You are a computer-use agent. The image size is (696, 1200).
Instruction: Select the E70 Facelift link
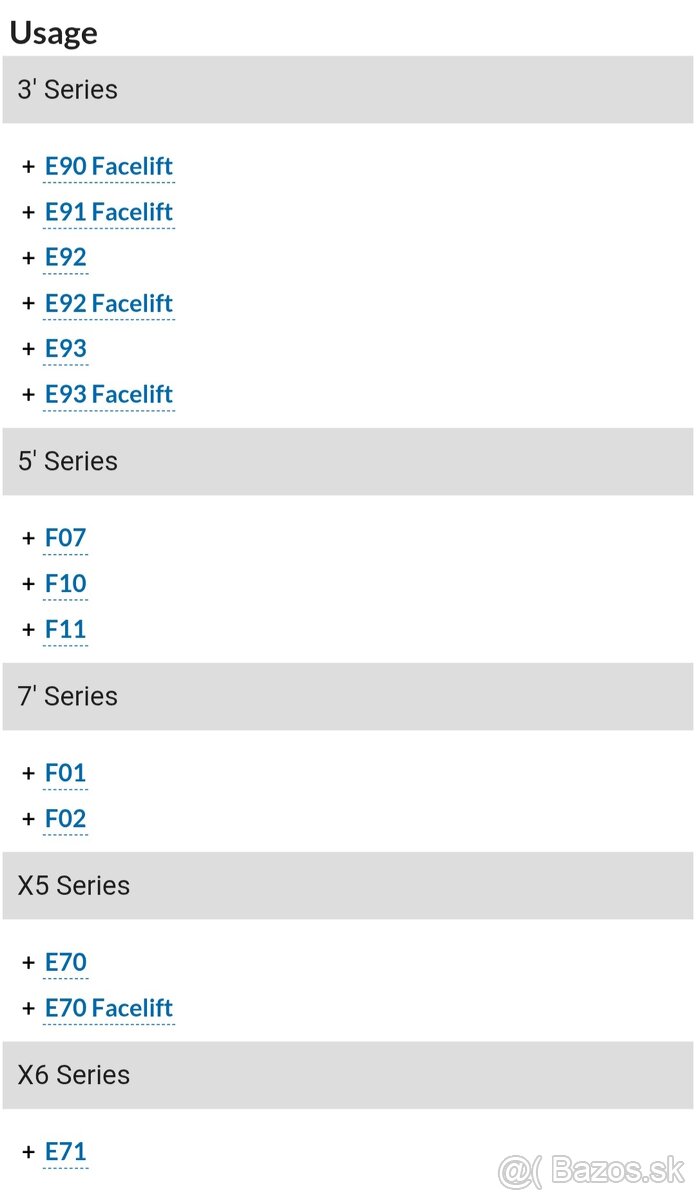[109, 1008]
